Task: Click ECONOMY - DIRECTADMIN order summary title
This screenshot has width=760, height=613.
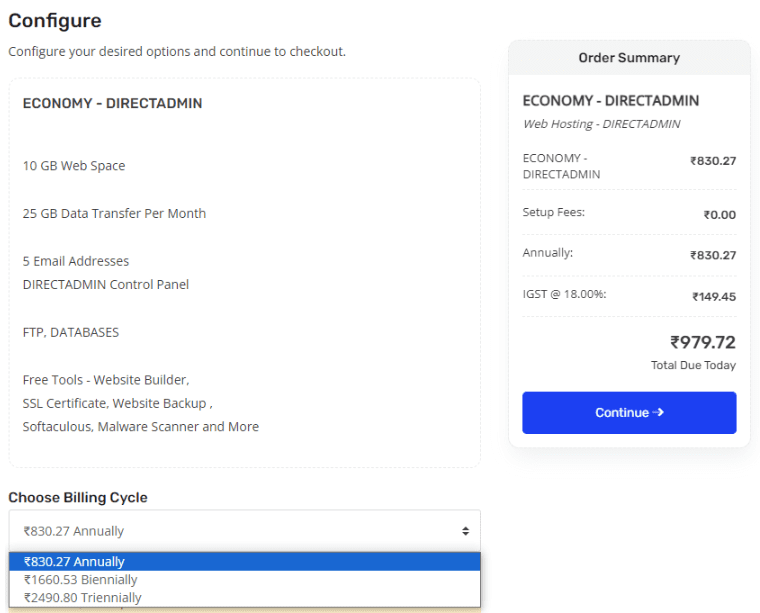Action: coord(611,100)
